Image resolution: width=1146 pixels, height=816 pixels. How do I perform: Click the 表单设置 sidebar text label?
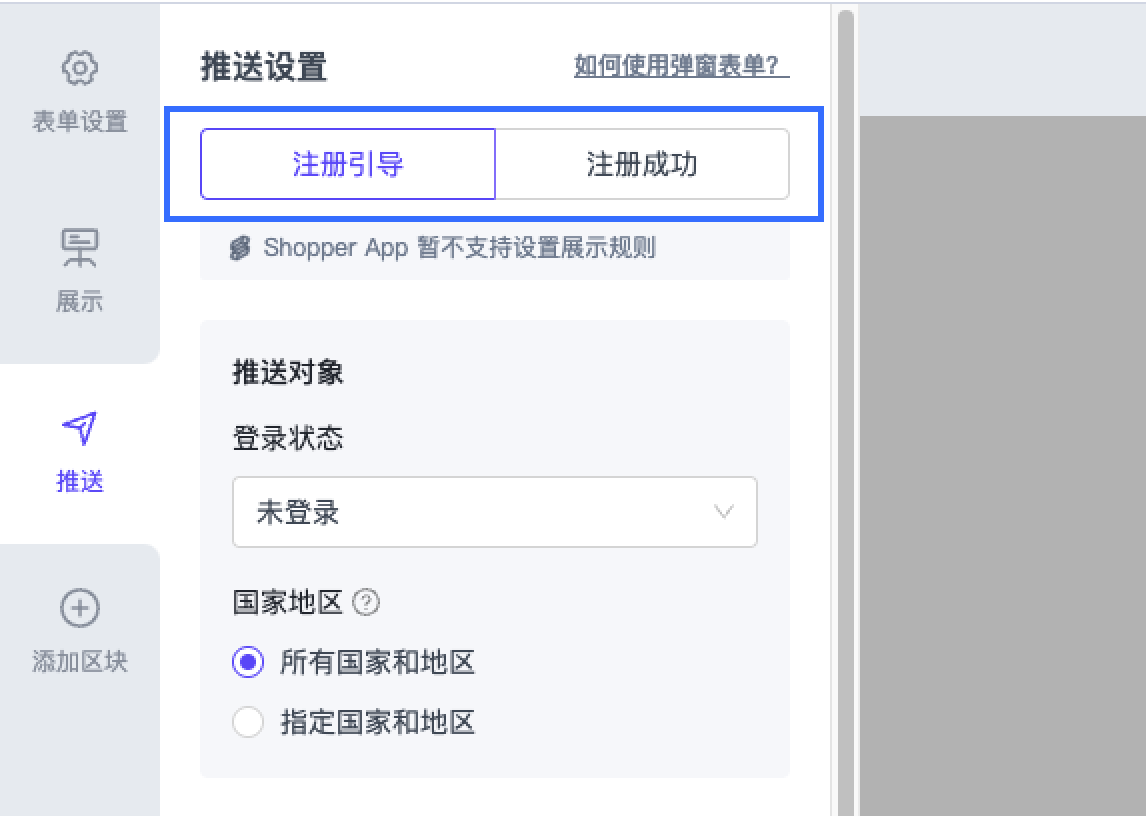(80, 122)
